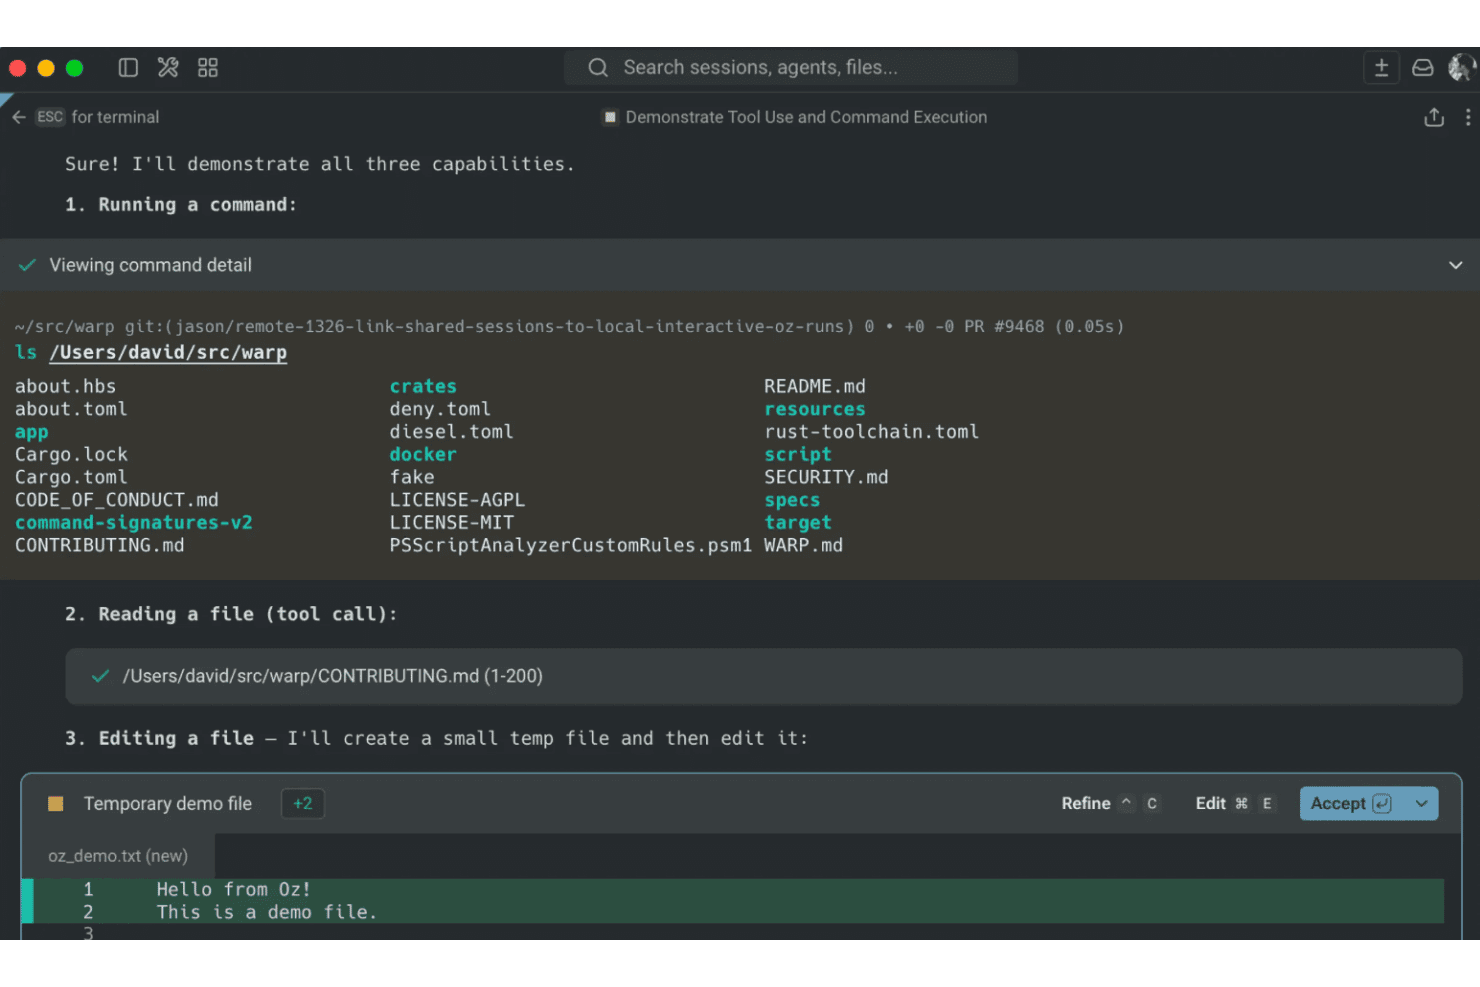Click the conversation title 'Demonstrate Tool Use and Command Execution'
The image size is (1480, 987).
tap(806, 117)
